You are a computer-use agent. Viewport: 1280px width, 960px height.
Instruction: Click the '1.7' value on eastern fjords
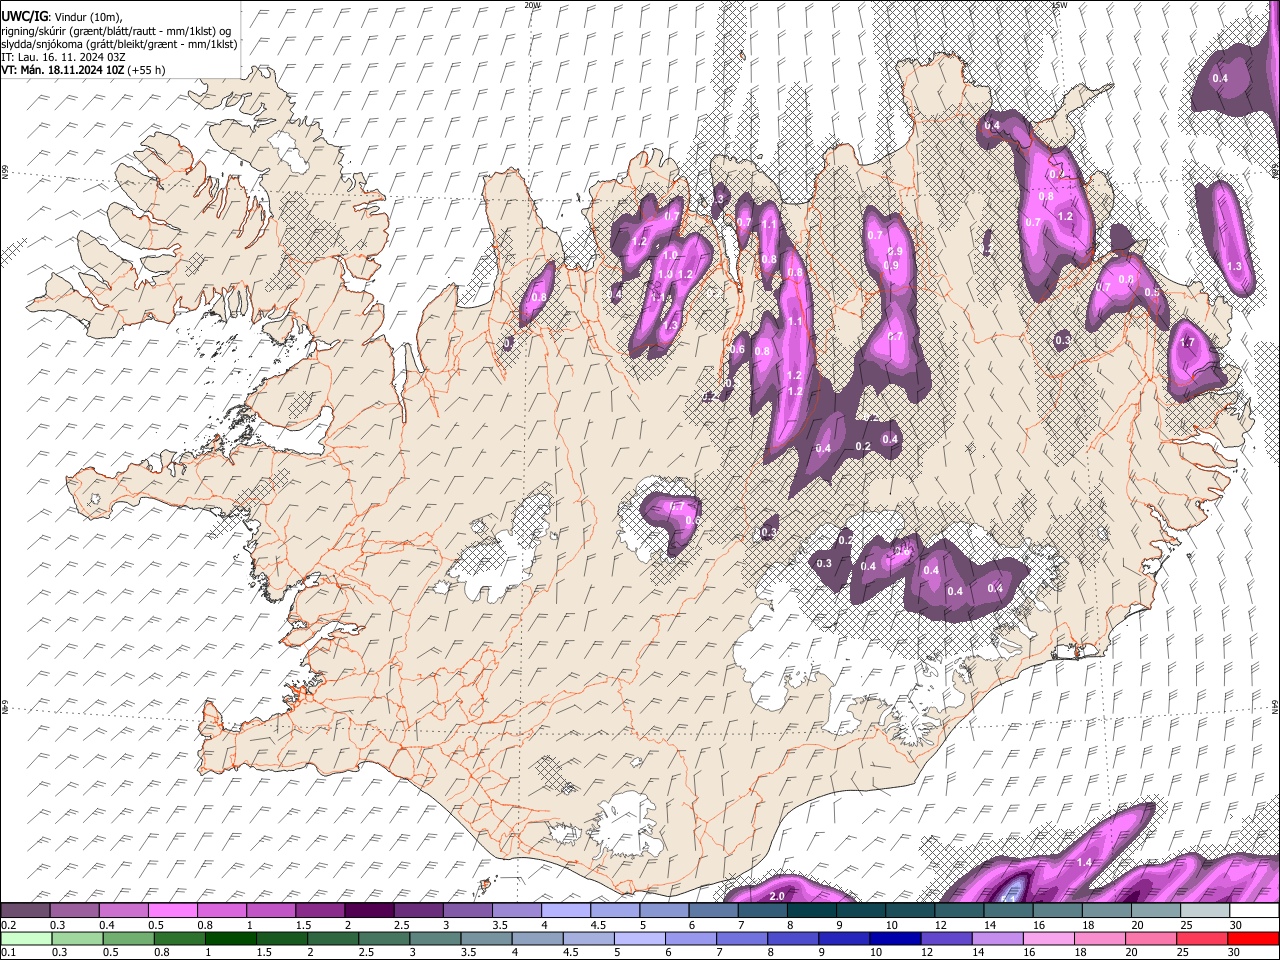[x=1188, y=343]
